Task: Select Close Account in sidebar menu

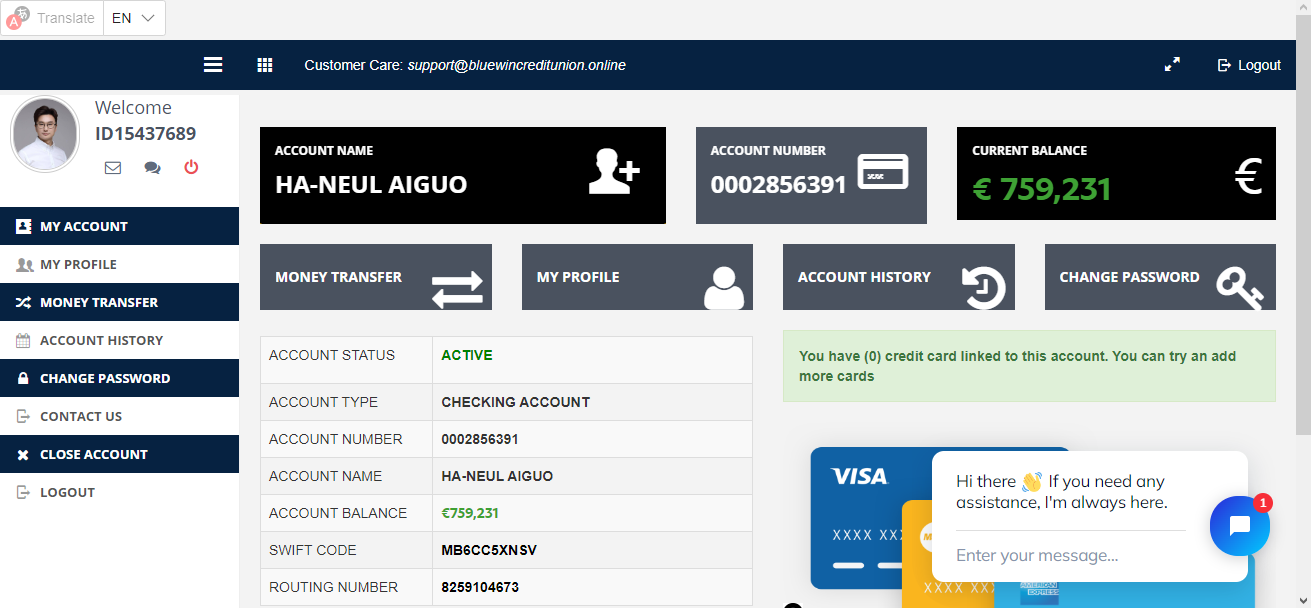Action: tap(93, 455)
